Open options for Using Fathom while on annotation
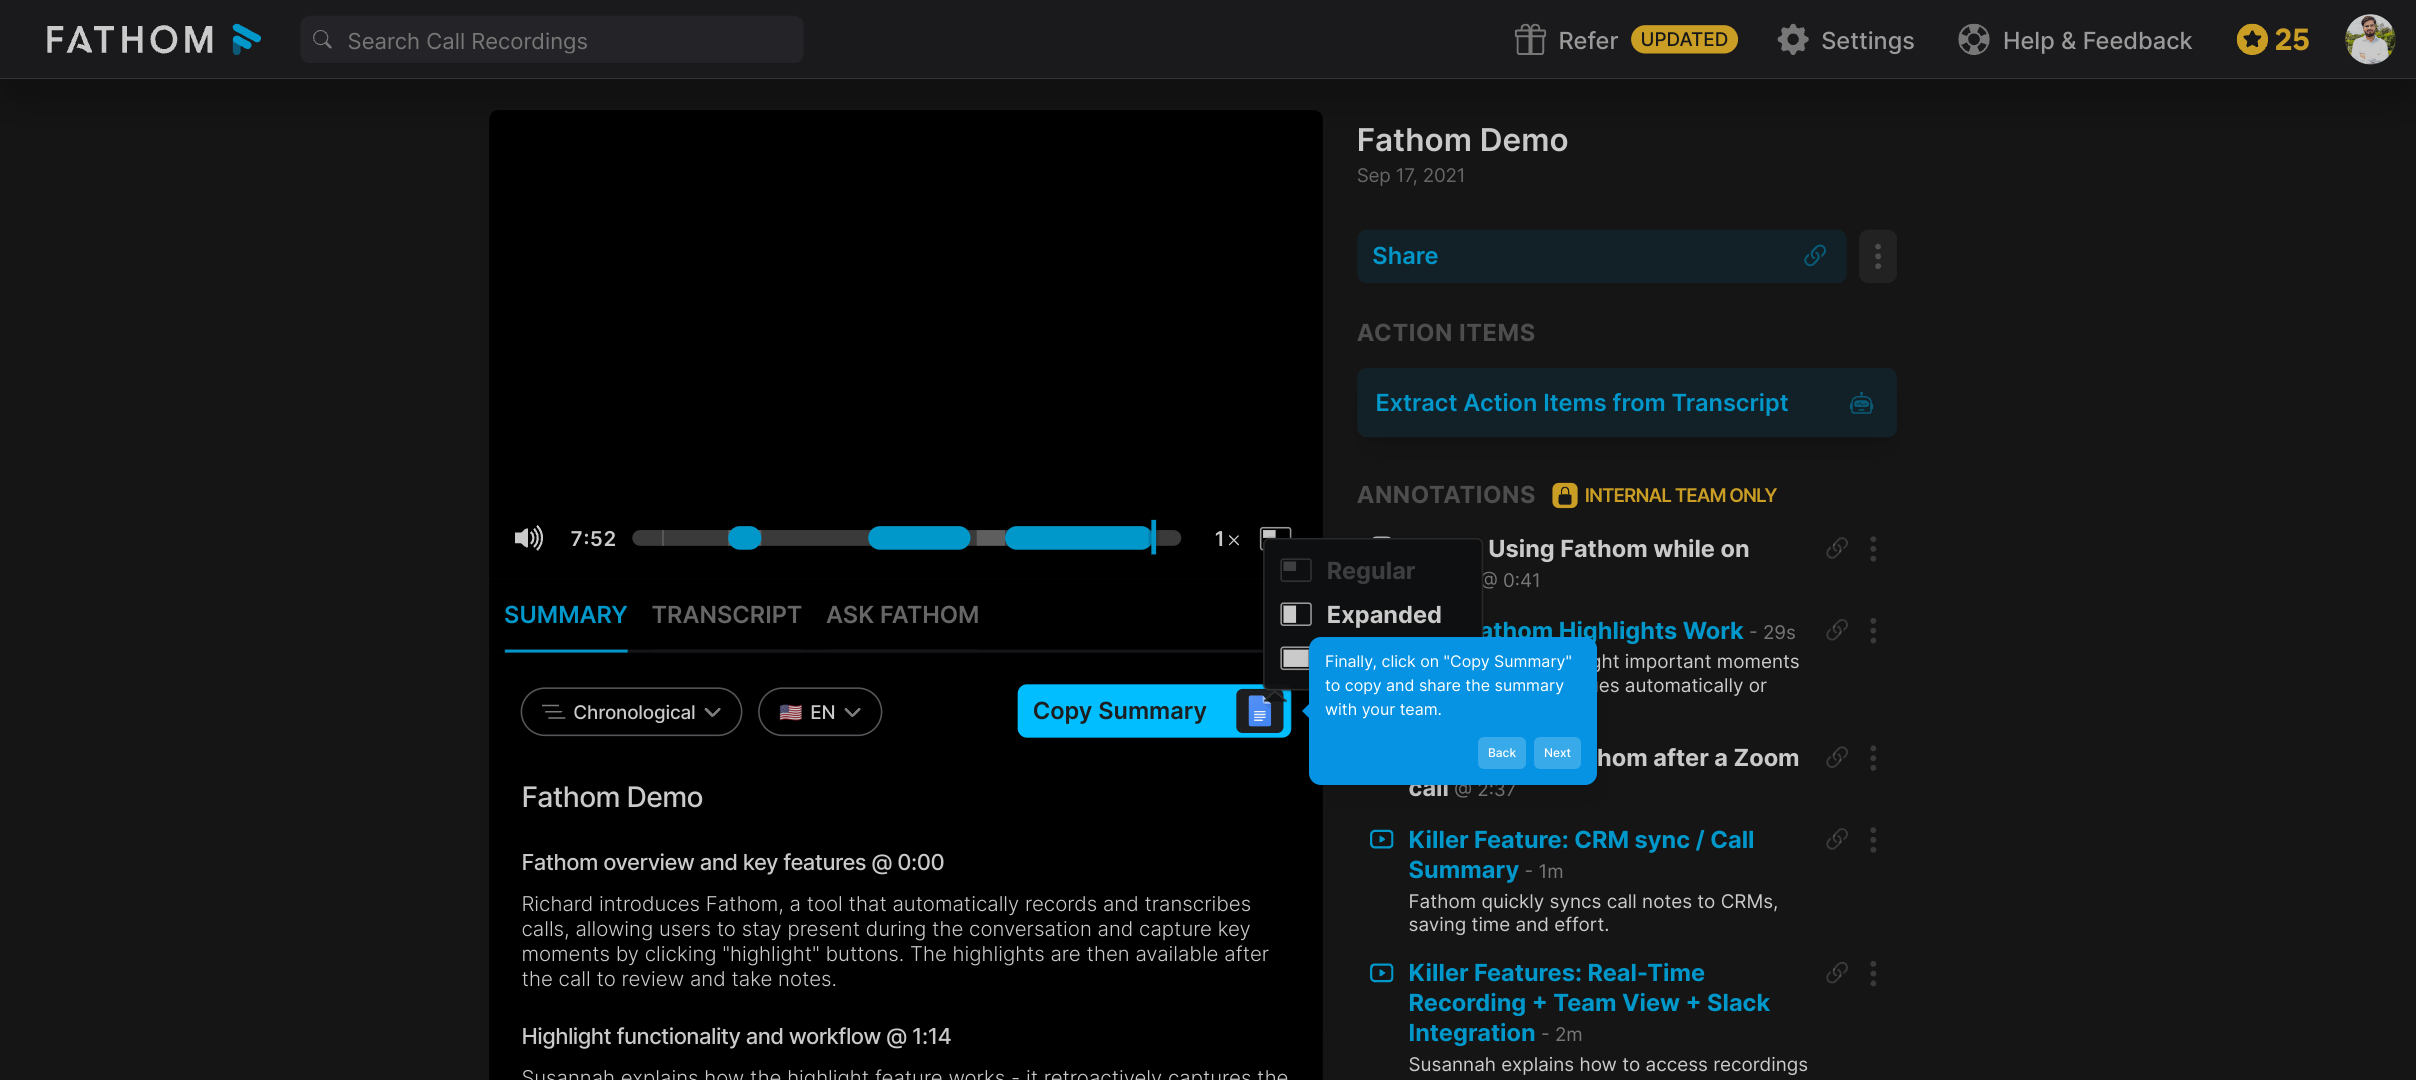The image size is (2416, 1080). (1873, 548)
